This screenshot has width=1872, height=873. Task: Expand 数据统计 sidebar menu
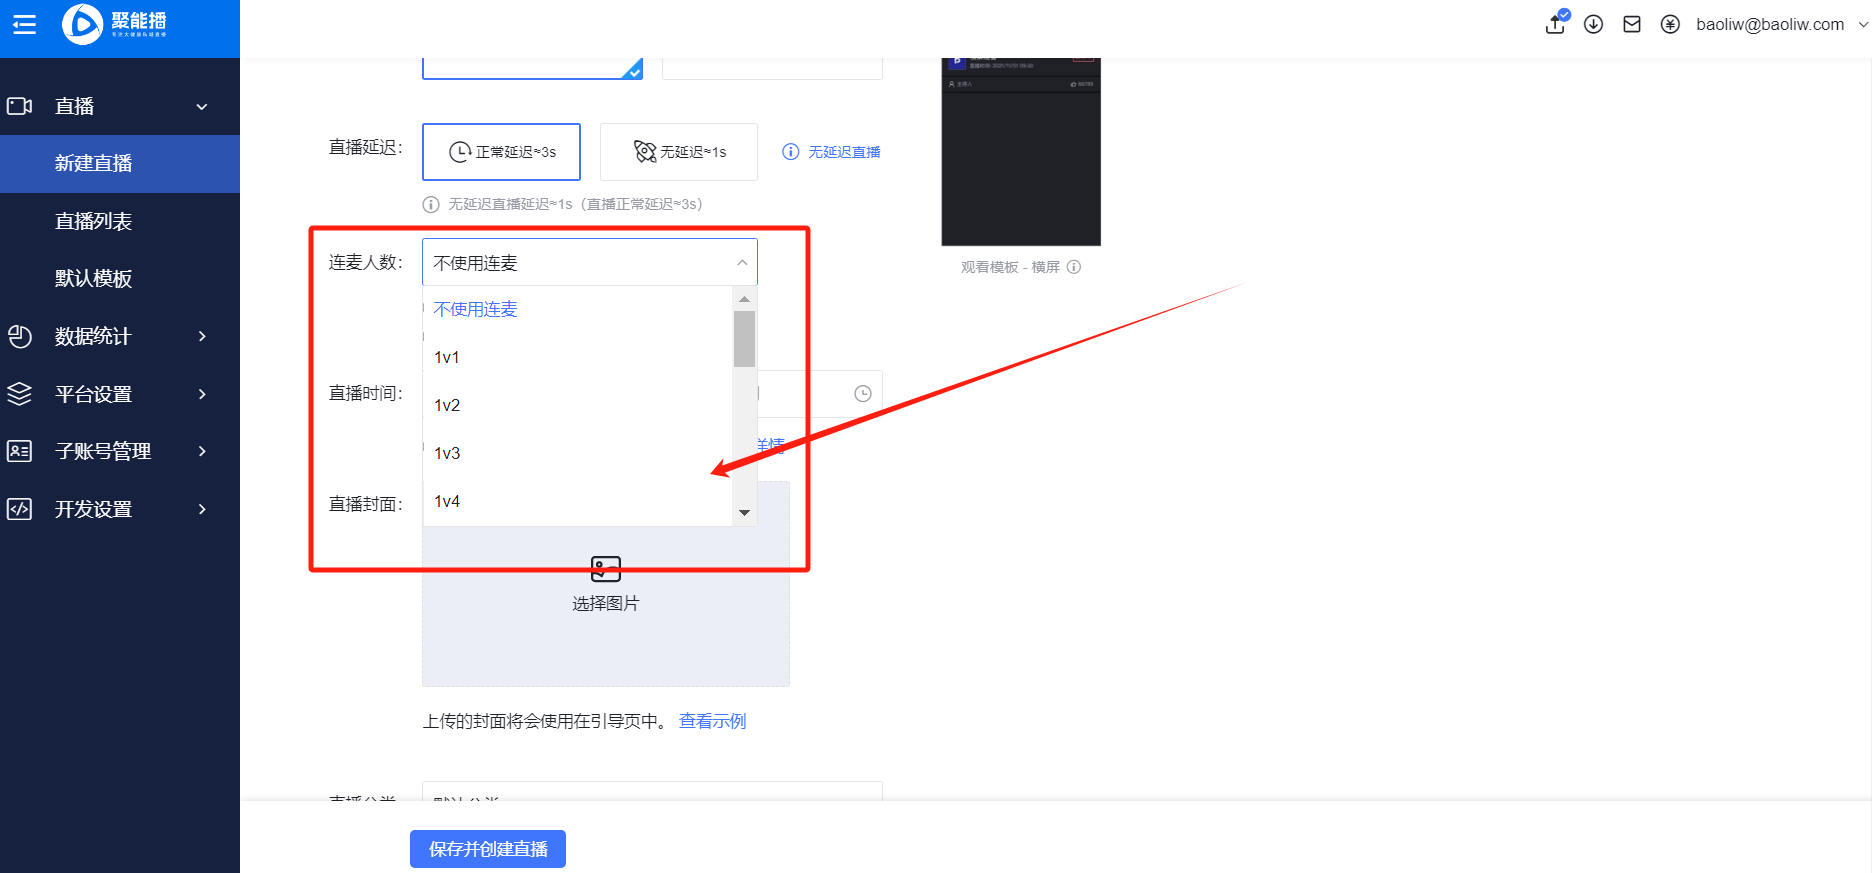pyautogui.click(x=120, y=336)
